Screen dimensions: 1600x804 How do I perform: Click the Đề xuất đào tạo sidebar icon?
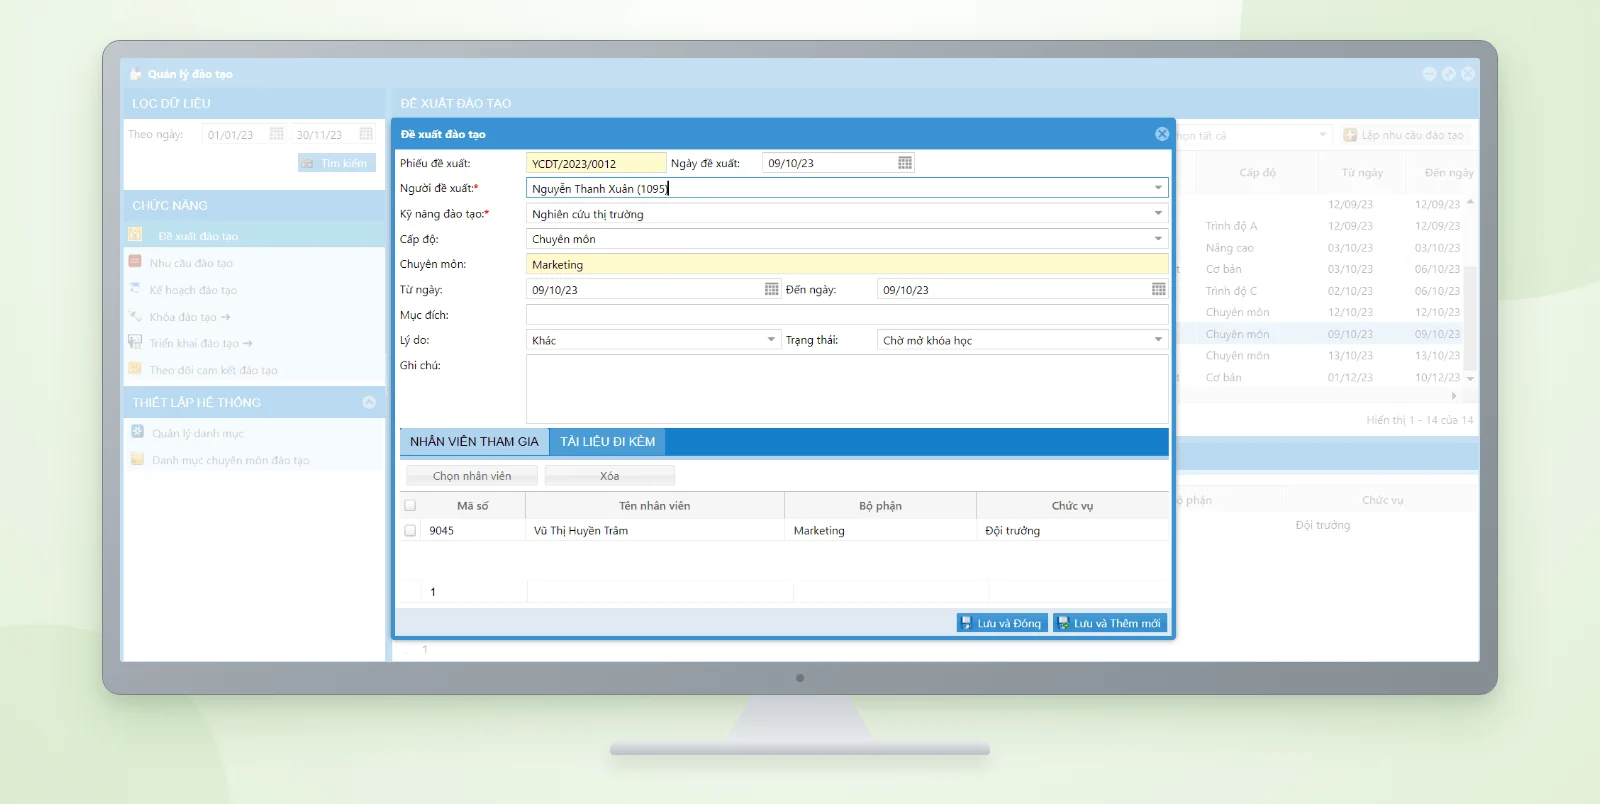tap(135, 234)
